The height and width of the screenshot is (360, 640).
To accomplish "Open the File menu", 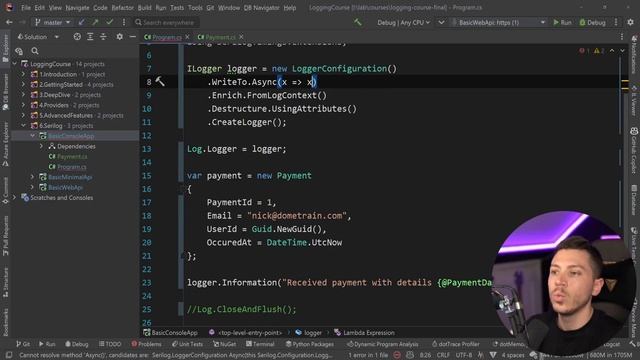I will click(x=26, y=8).
